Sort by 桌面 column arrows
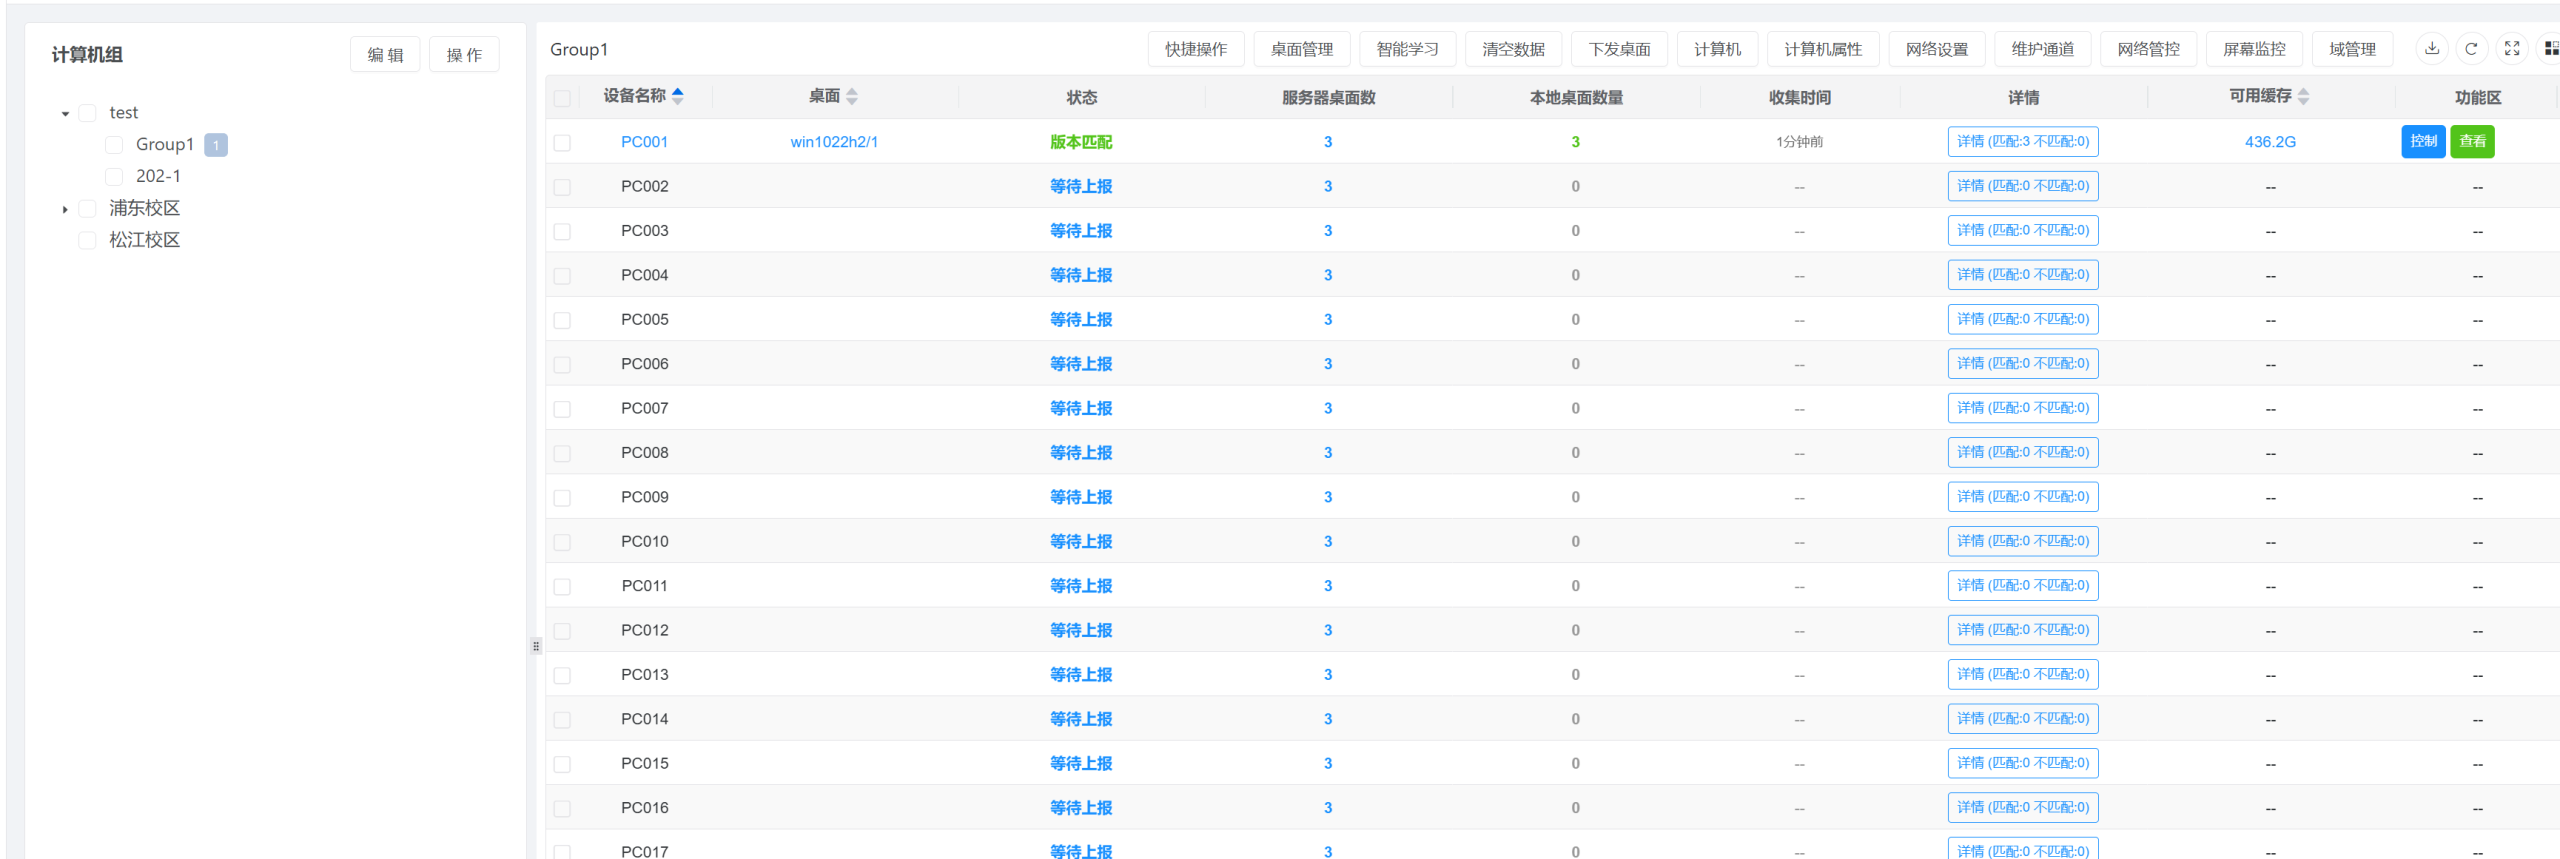The height and width of the screenshot is (859, 2560). [x=852, y=97]
